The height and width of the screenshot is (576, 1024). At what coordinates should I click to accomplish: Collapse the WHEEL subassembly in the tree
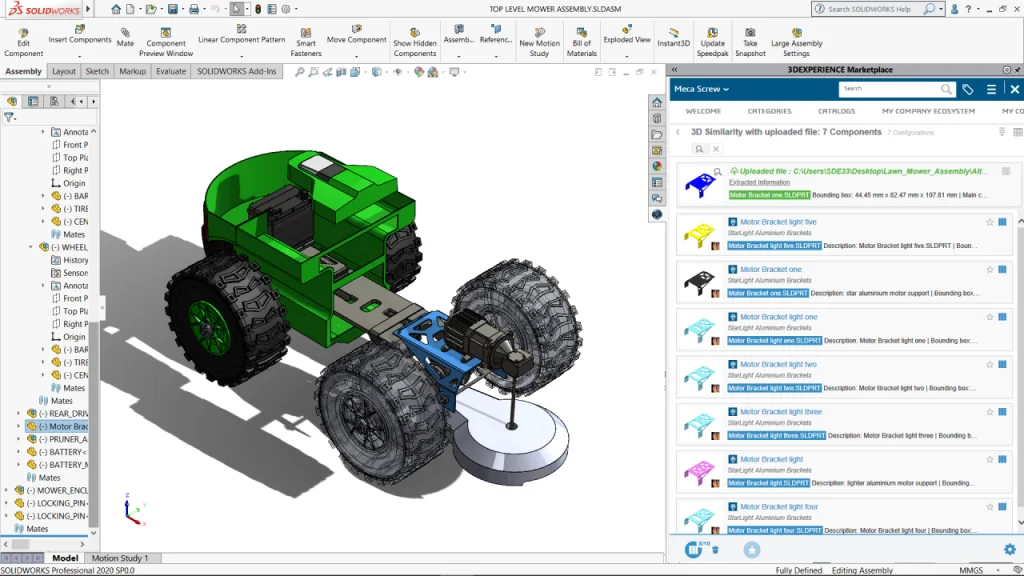[x=30, y=247]
